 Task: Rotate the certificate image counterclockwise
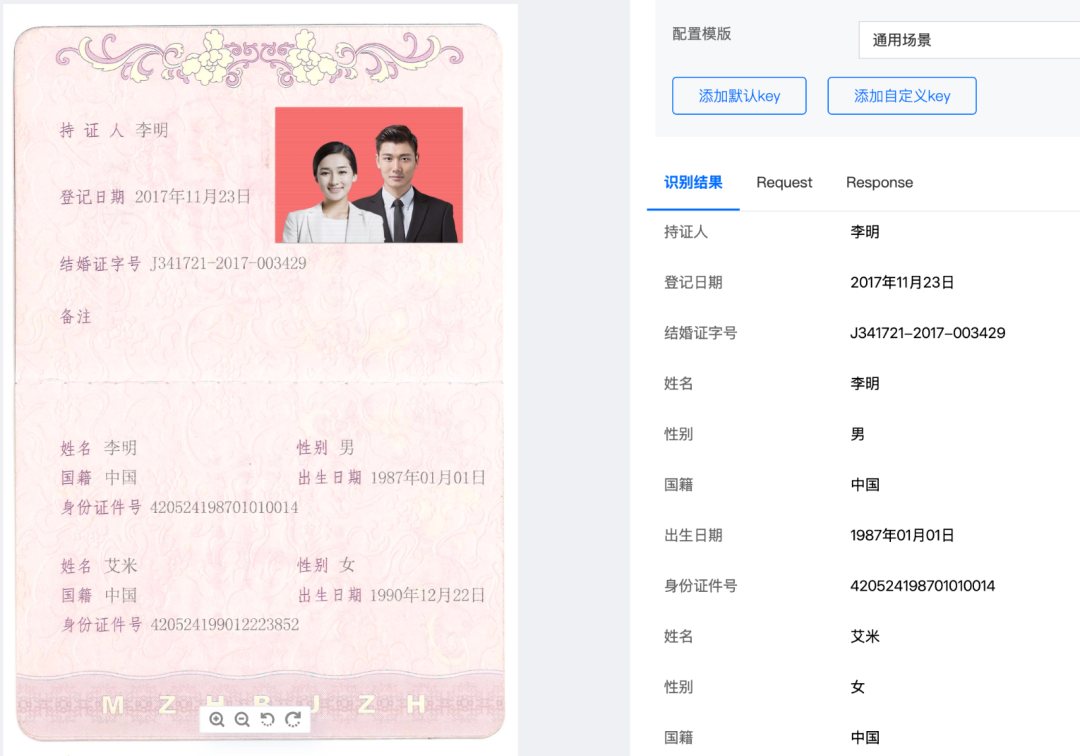pos(268,719)
